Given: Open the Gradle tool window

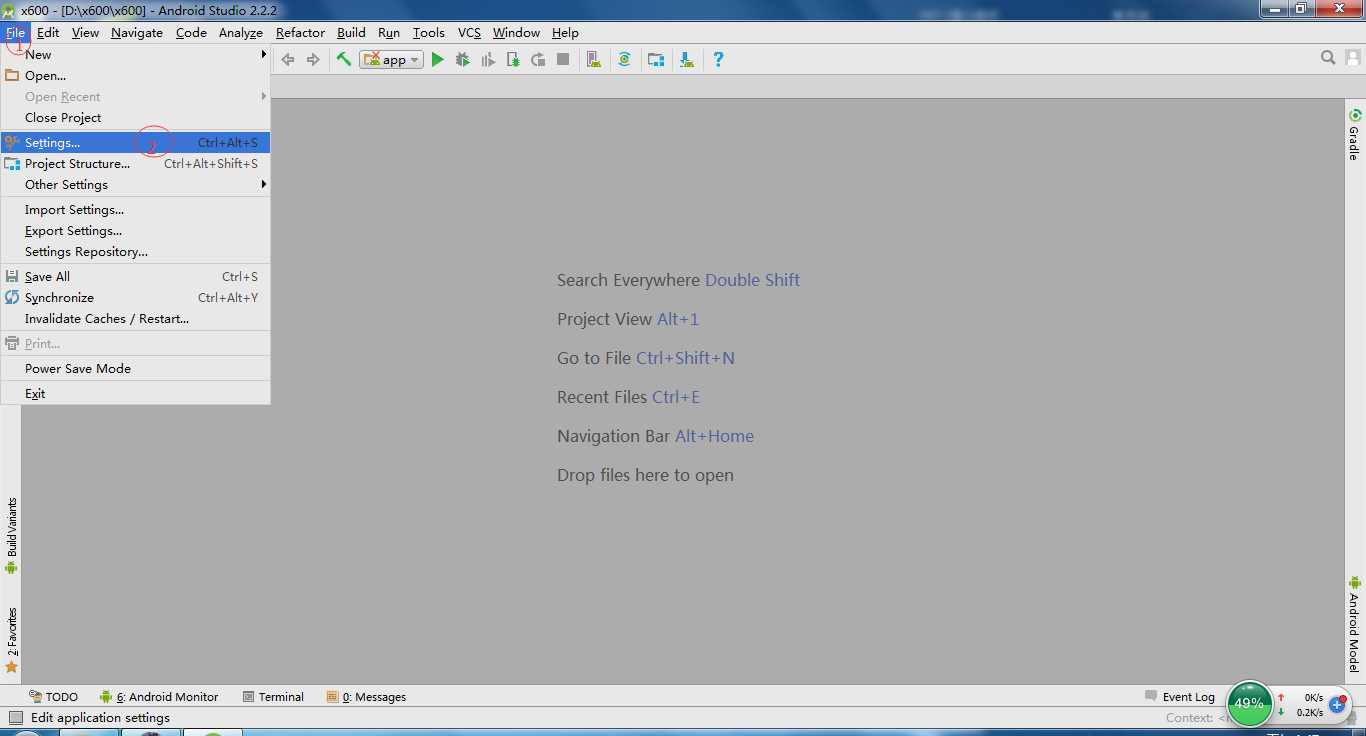Looking at the screenshot, I should click(1355, 135).
